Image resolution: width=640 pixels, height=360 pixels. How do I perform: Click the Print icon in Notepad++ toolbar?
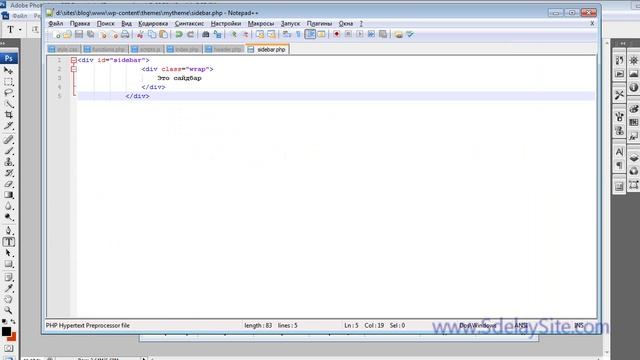(125, 35)
